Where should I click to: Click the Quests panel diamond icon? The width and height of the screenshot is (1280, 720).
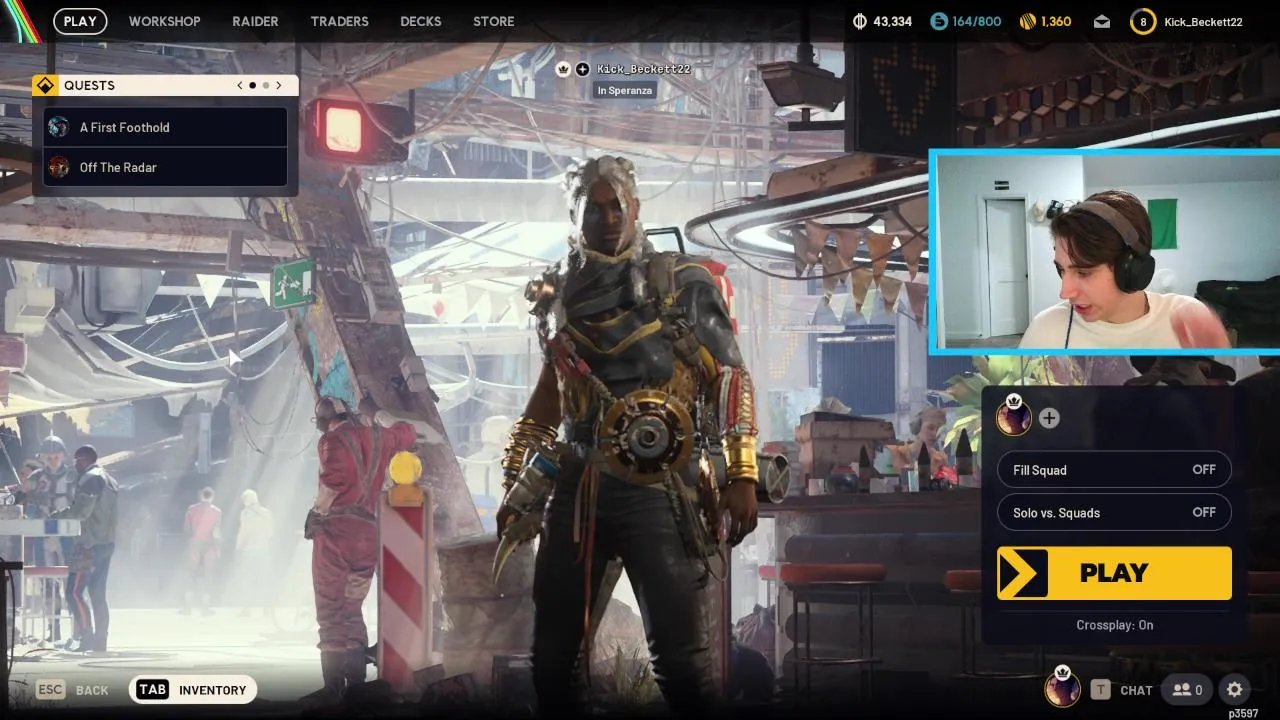tap(44, 85)
